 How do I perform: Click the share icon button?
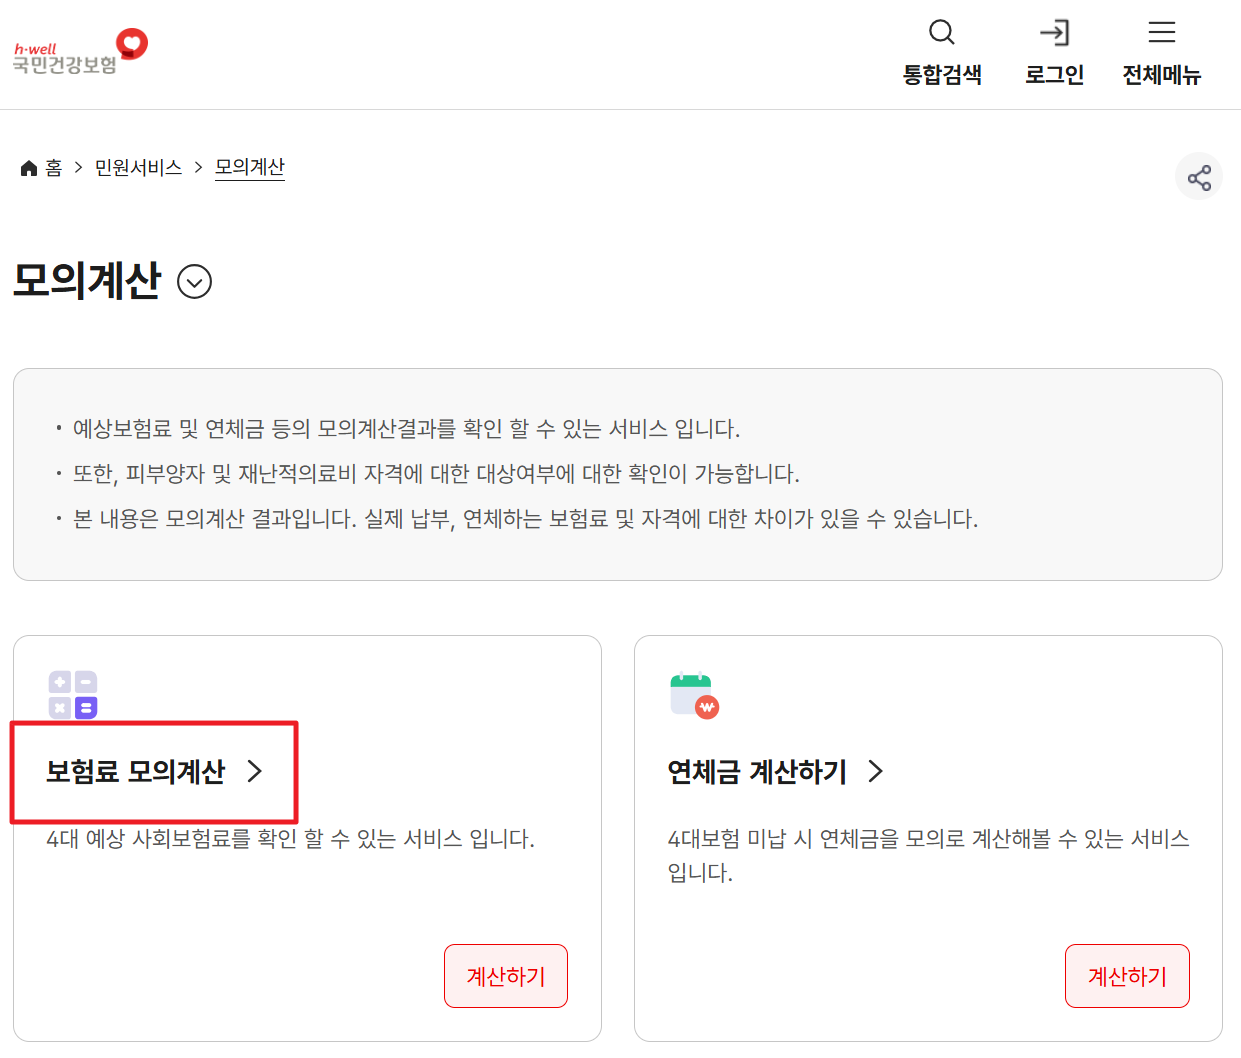pyautogui.click(x=1198, y=177)
